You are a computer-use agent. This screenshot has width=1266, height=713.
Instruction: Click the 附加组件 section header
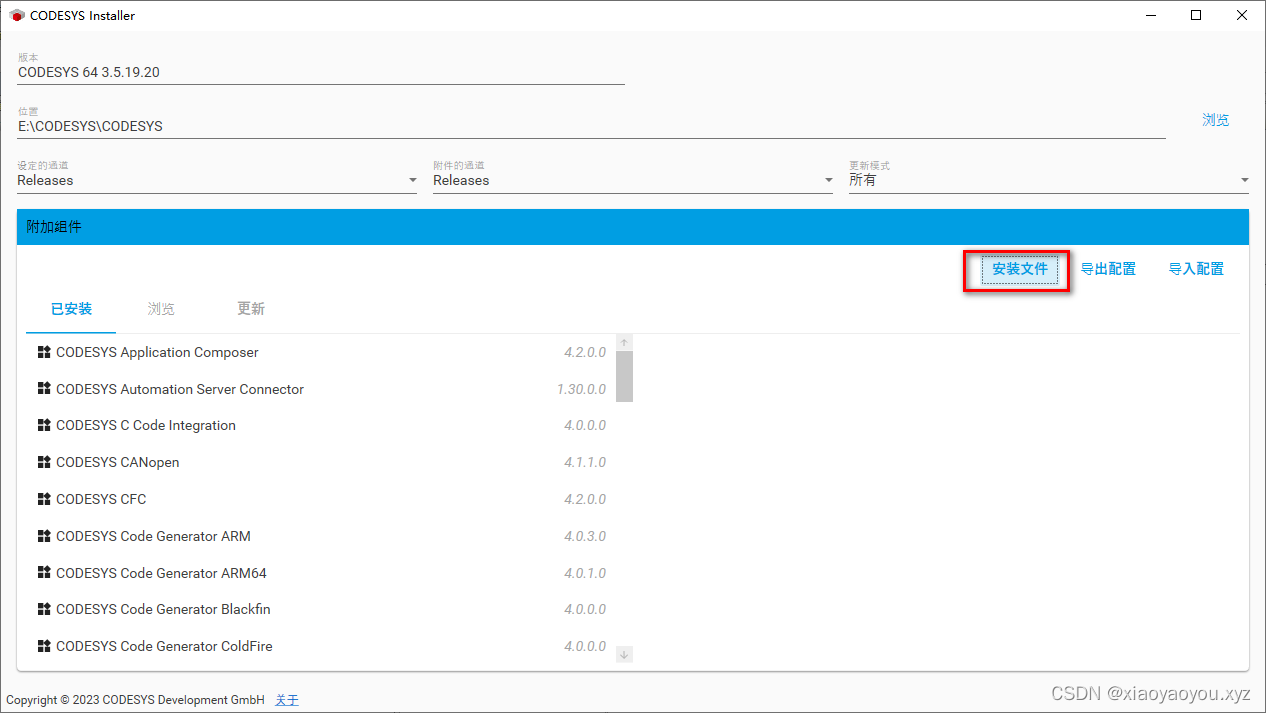tap(633, 227)
